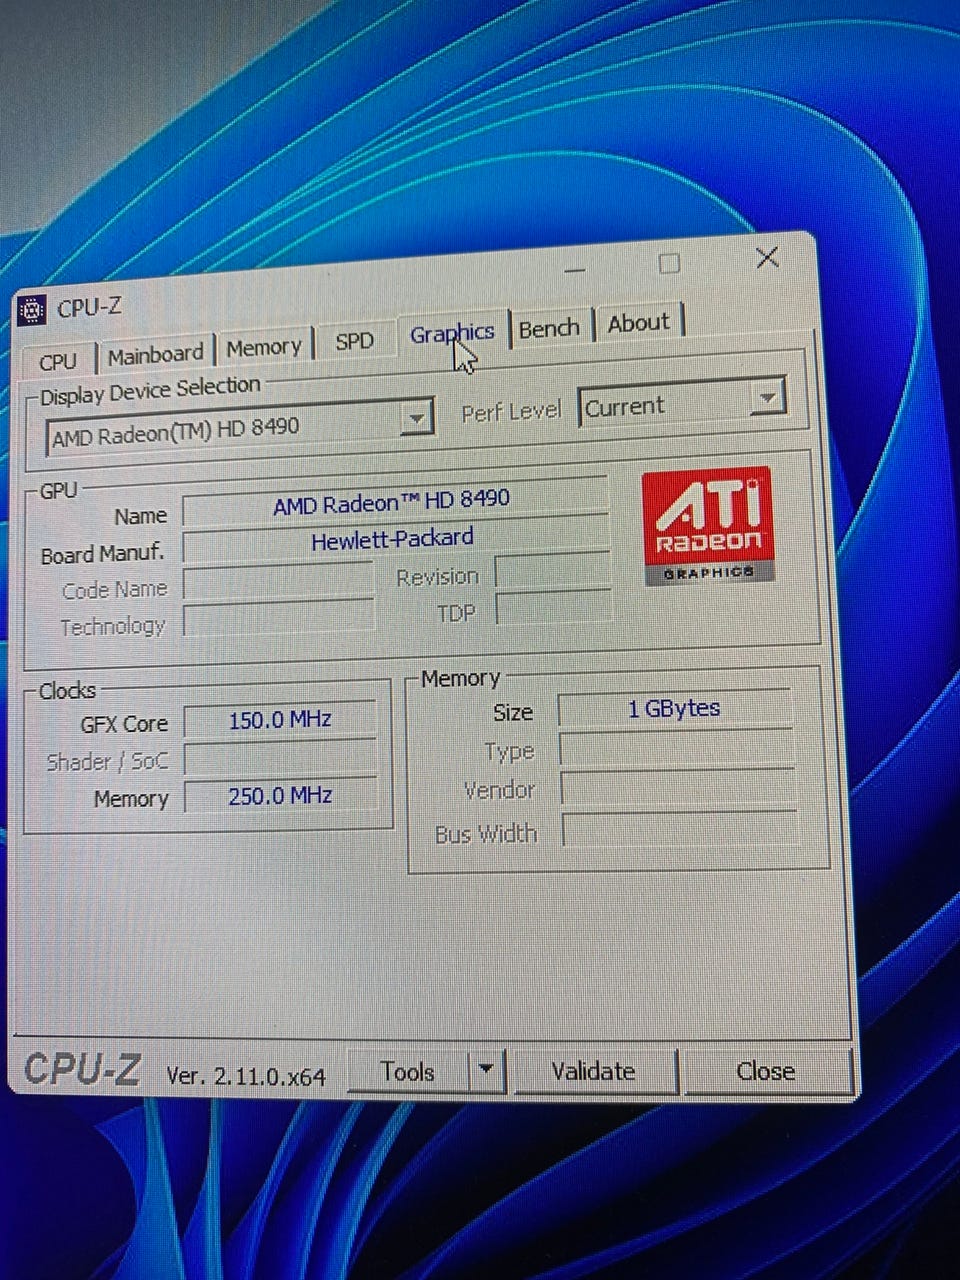Click the Validate button
The height and width of the screenshot is (1280, 960).
click(594, 1071)
